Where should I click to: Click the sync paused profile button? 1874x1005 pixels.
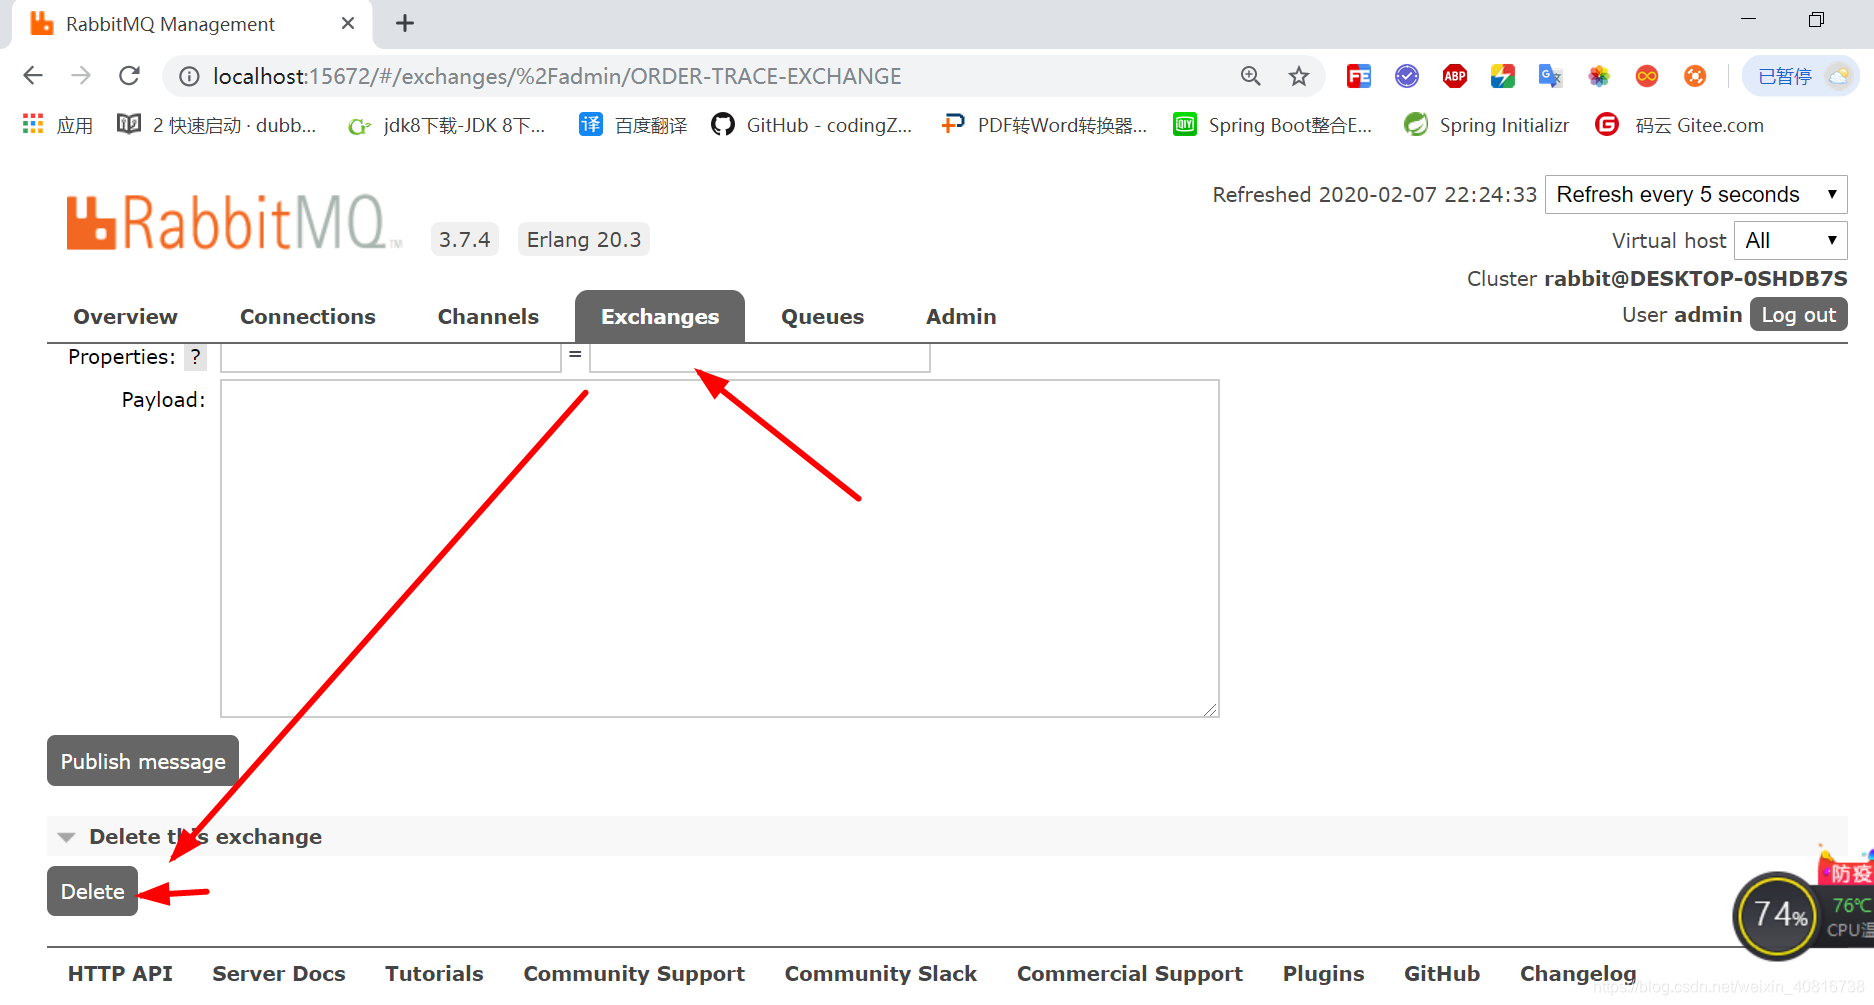point(1800,76)
